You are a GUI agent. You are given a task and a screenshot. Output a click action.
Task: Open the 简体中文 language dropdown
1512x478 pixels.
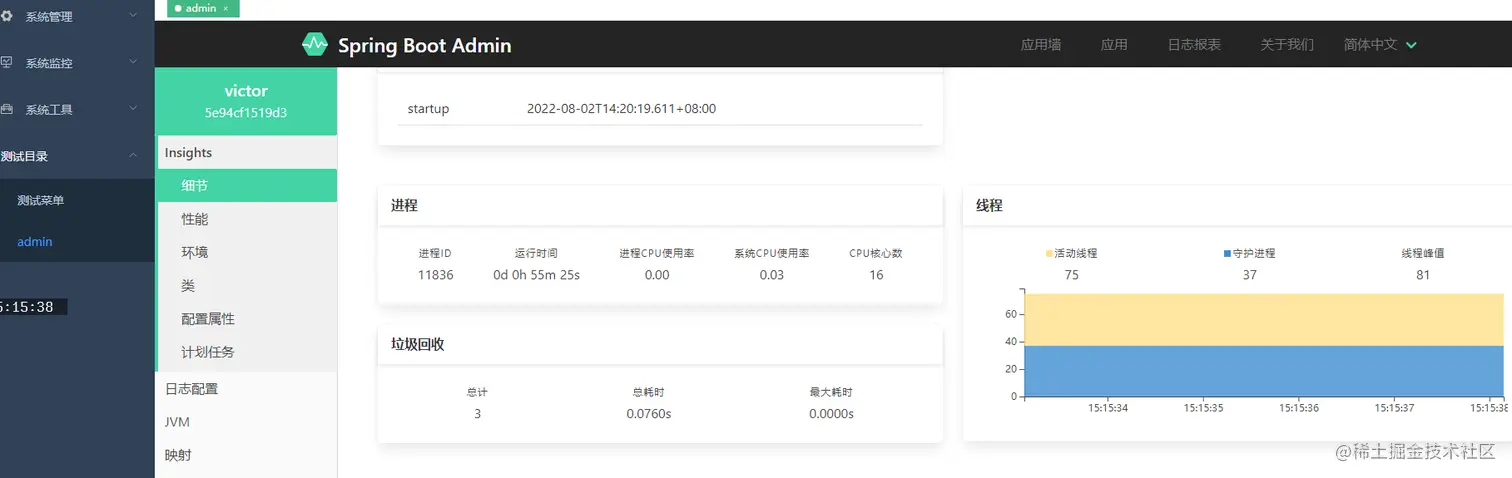coord(1380,44)
